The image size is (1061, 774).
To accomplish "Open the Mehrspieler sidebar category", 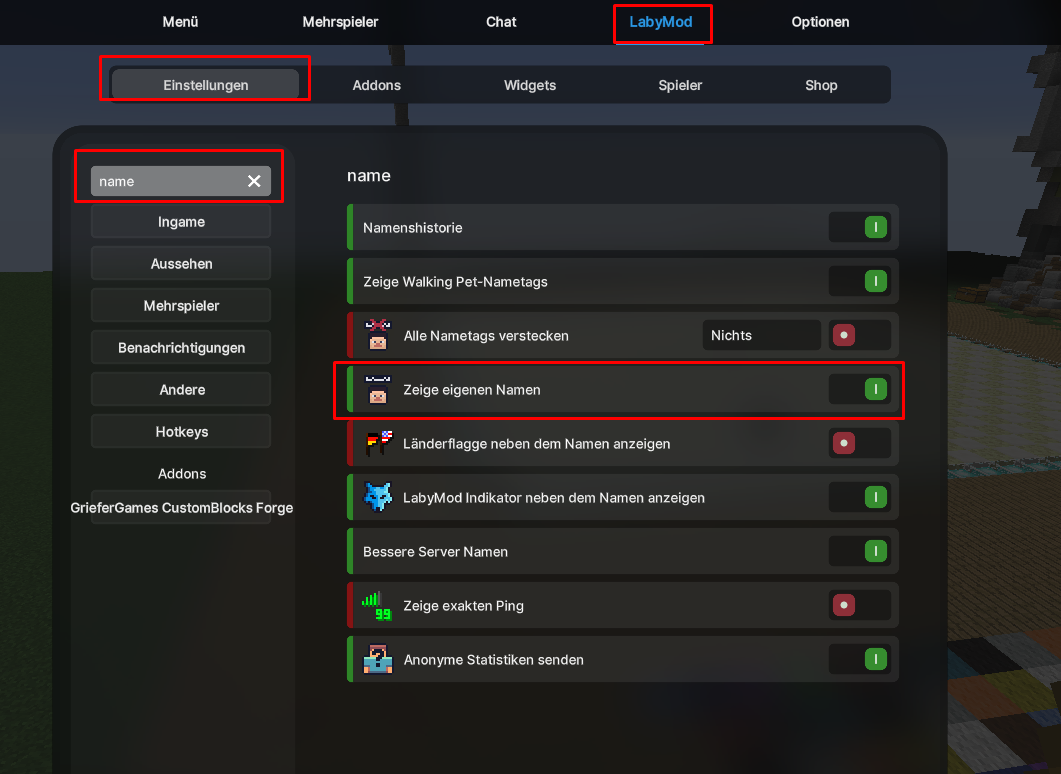I will coord(181,306).
